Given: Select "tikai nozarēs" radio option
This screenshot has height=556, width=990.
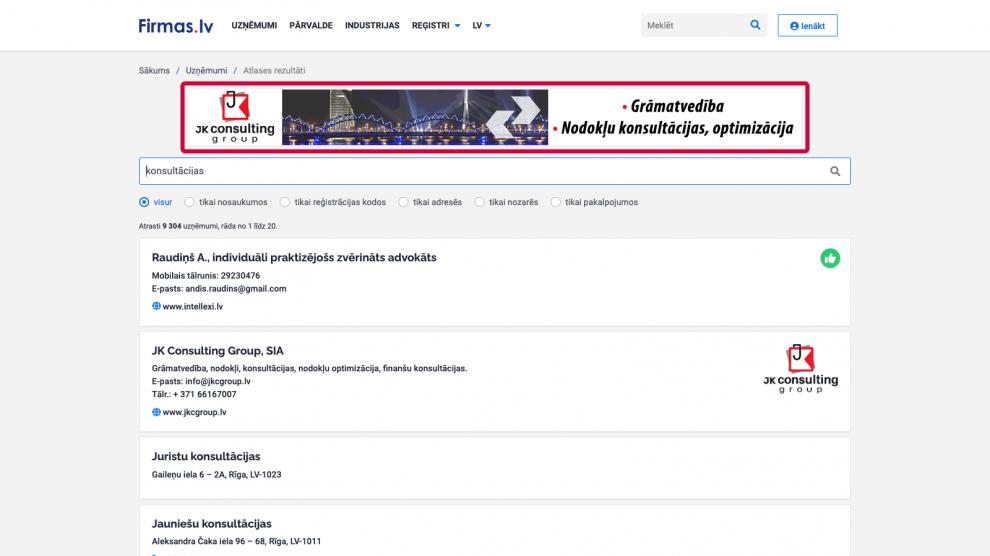Looking at the screenshot, I should pos(480,202).
